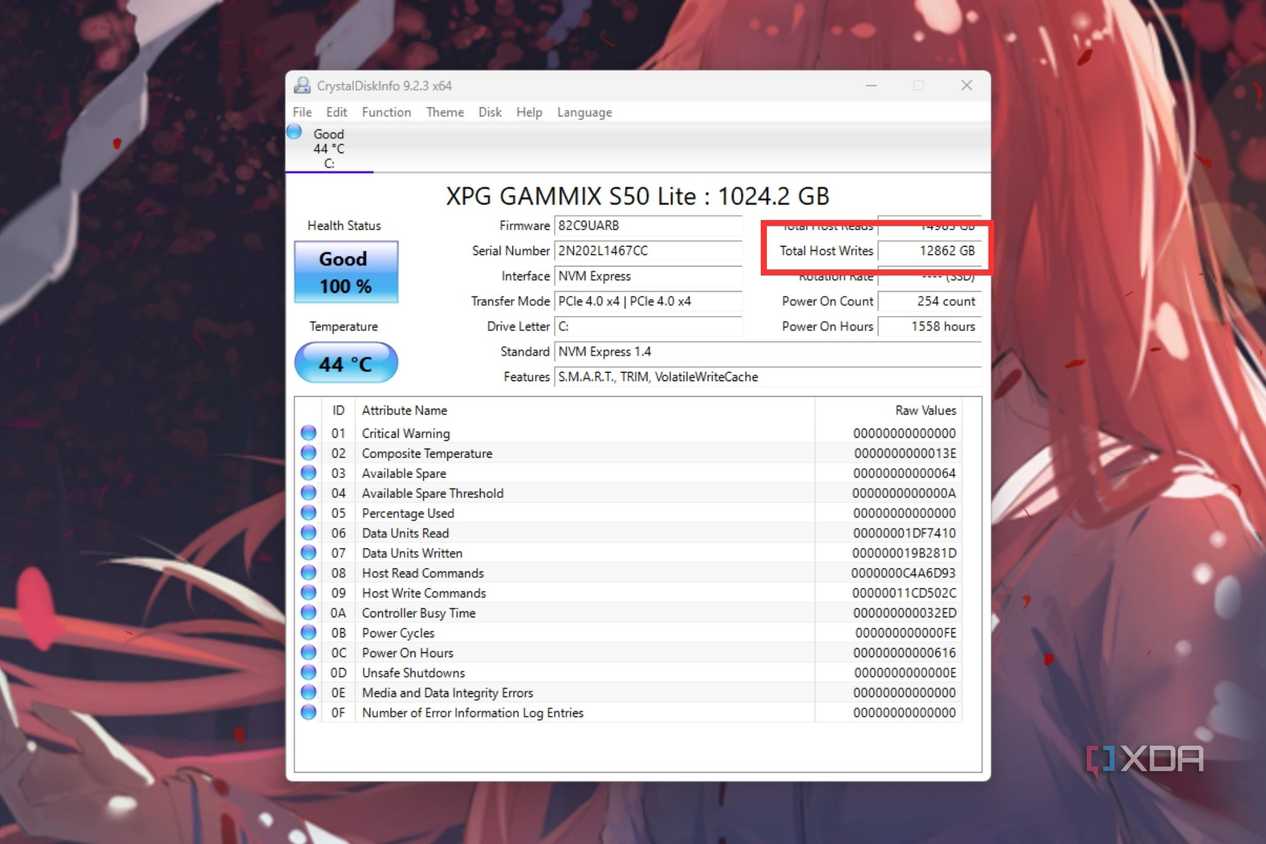Click the status orb for Number of Error Information Log Entries

pyautogui.click(x=309, y=713)
